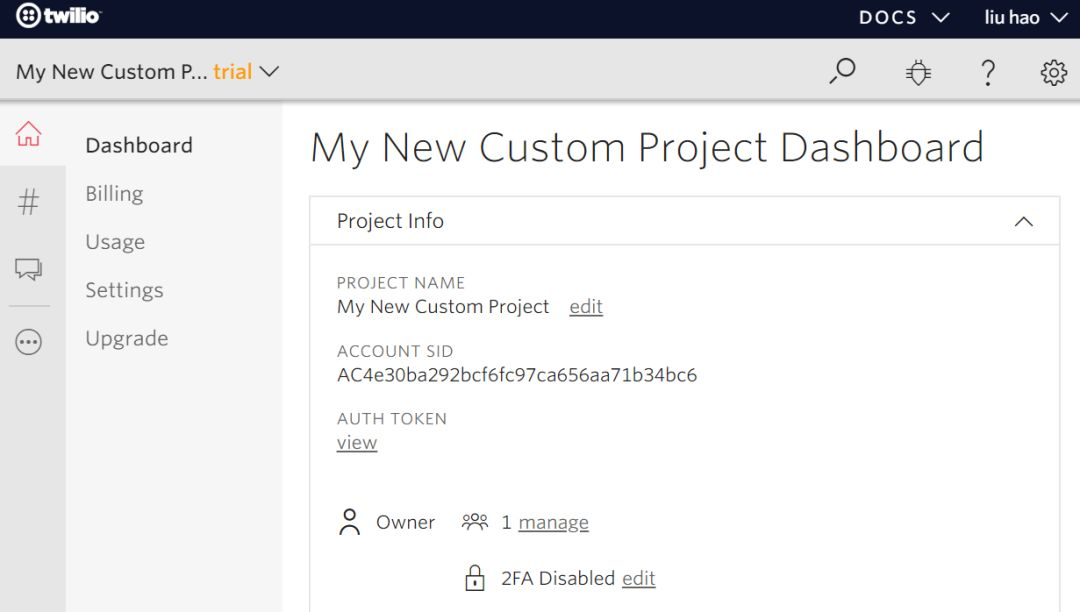
Task: Go to Dashboard in sidebar
Action: [138, 145]
